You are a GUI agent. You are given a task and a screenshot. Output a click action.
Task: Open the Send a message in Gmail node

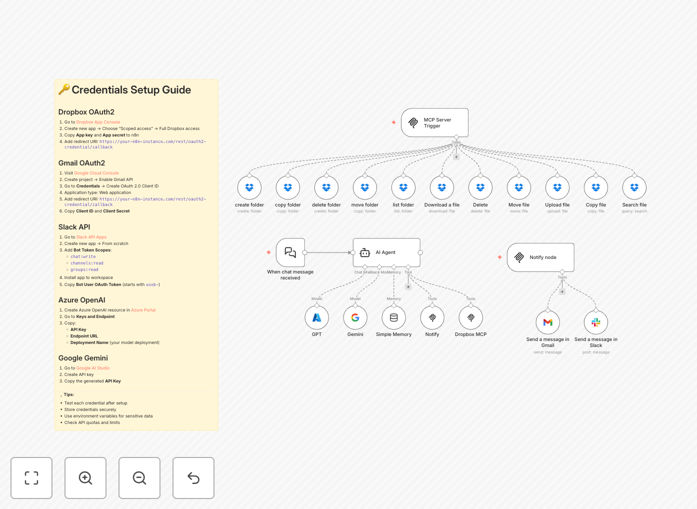pos(548,322)
